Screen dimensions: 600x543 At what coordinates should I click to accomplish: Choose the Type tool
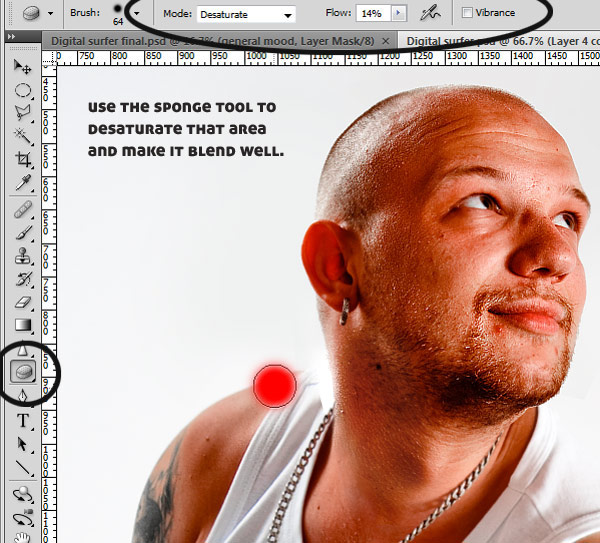coord(23,421)
